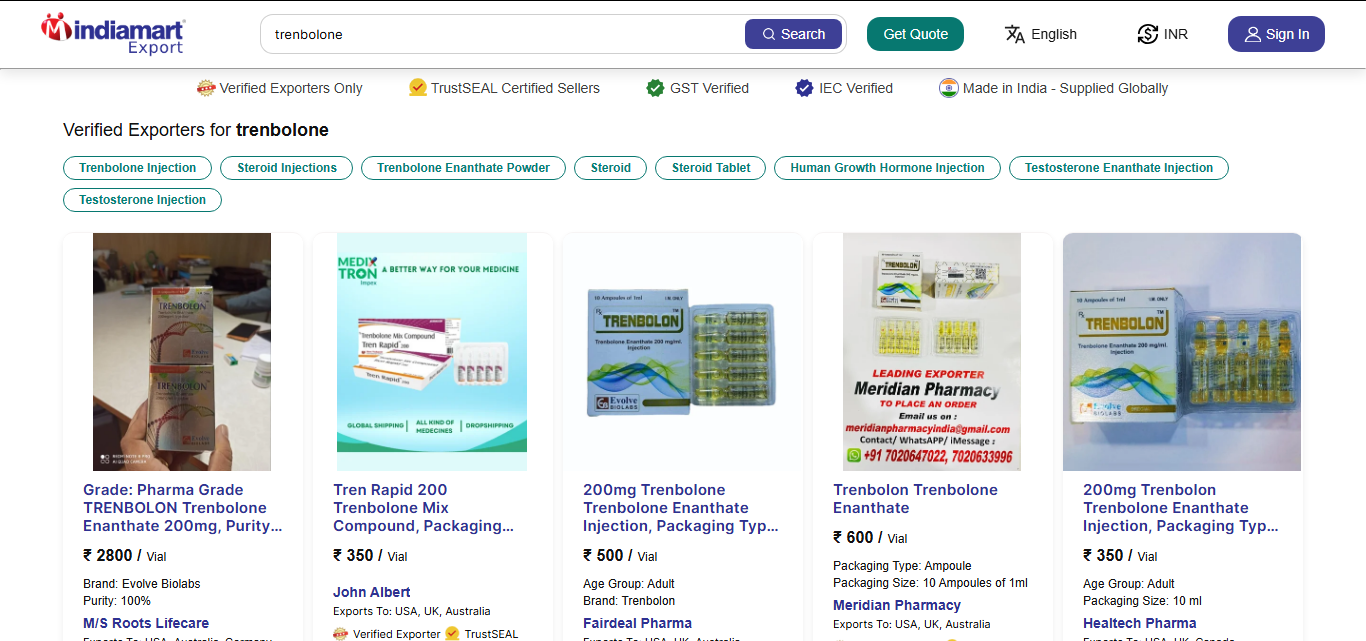Open the Healtech Pharma seller page
1366x641 pixels.
pos(1139,623)
